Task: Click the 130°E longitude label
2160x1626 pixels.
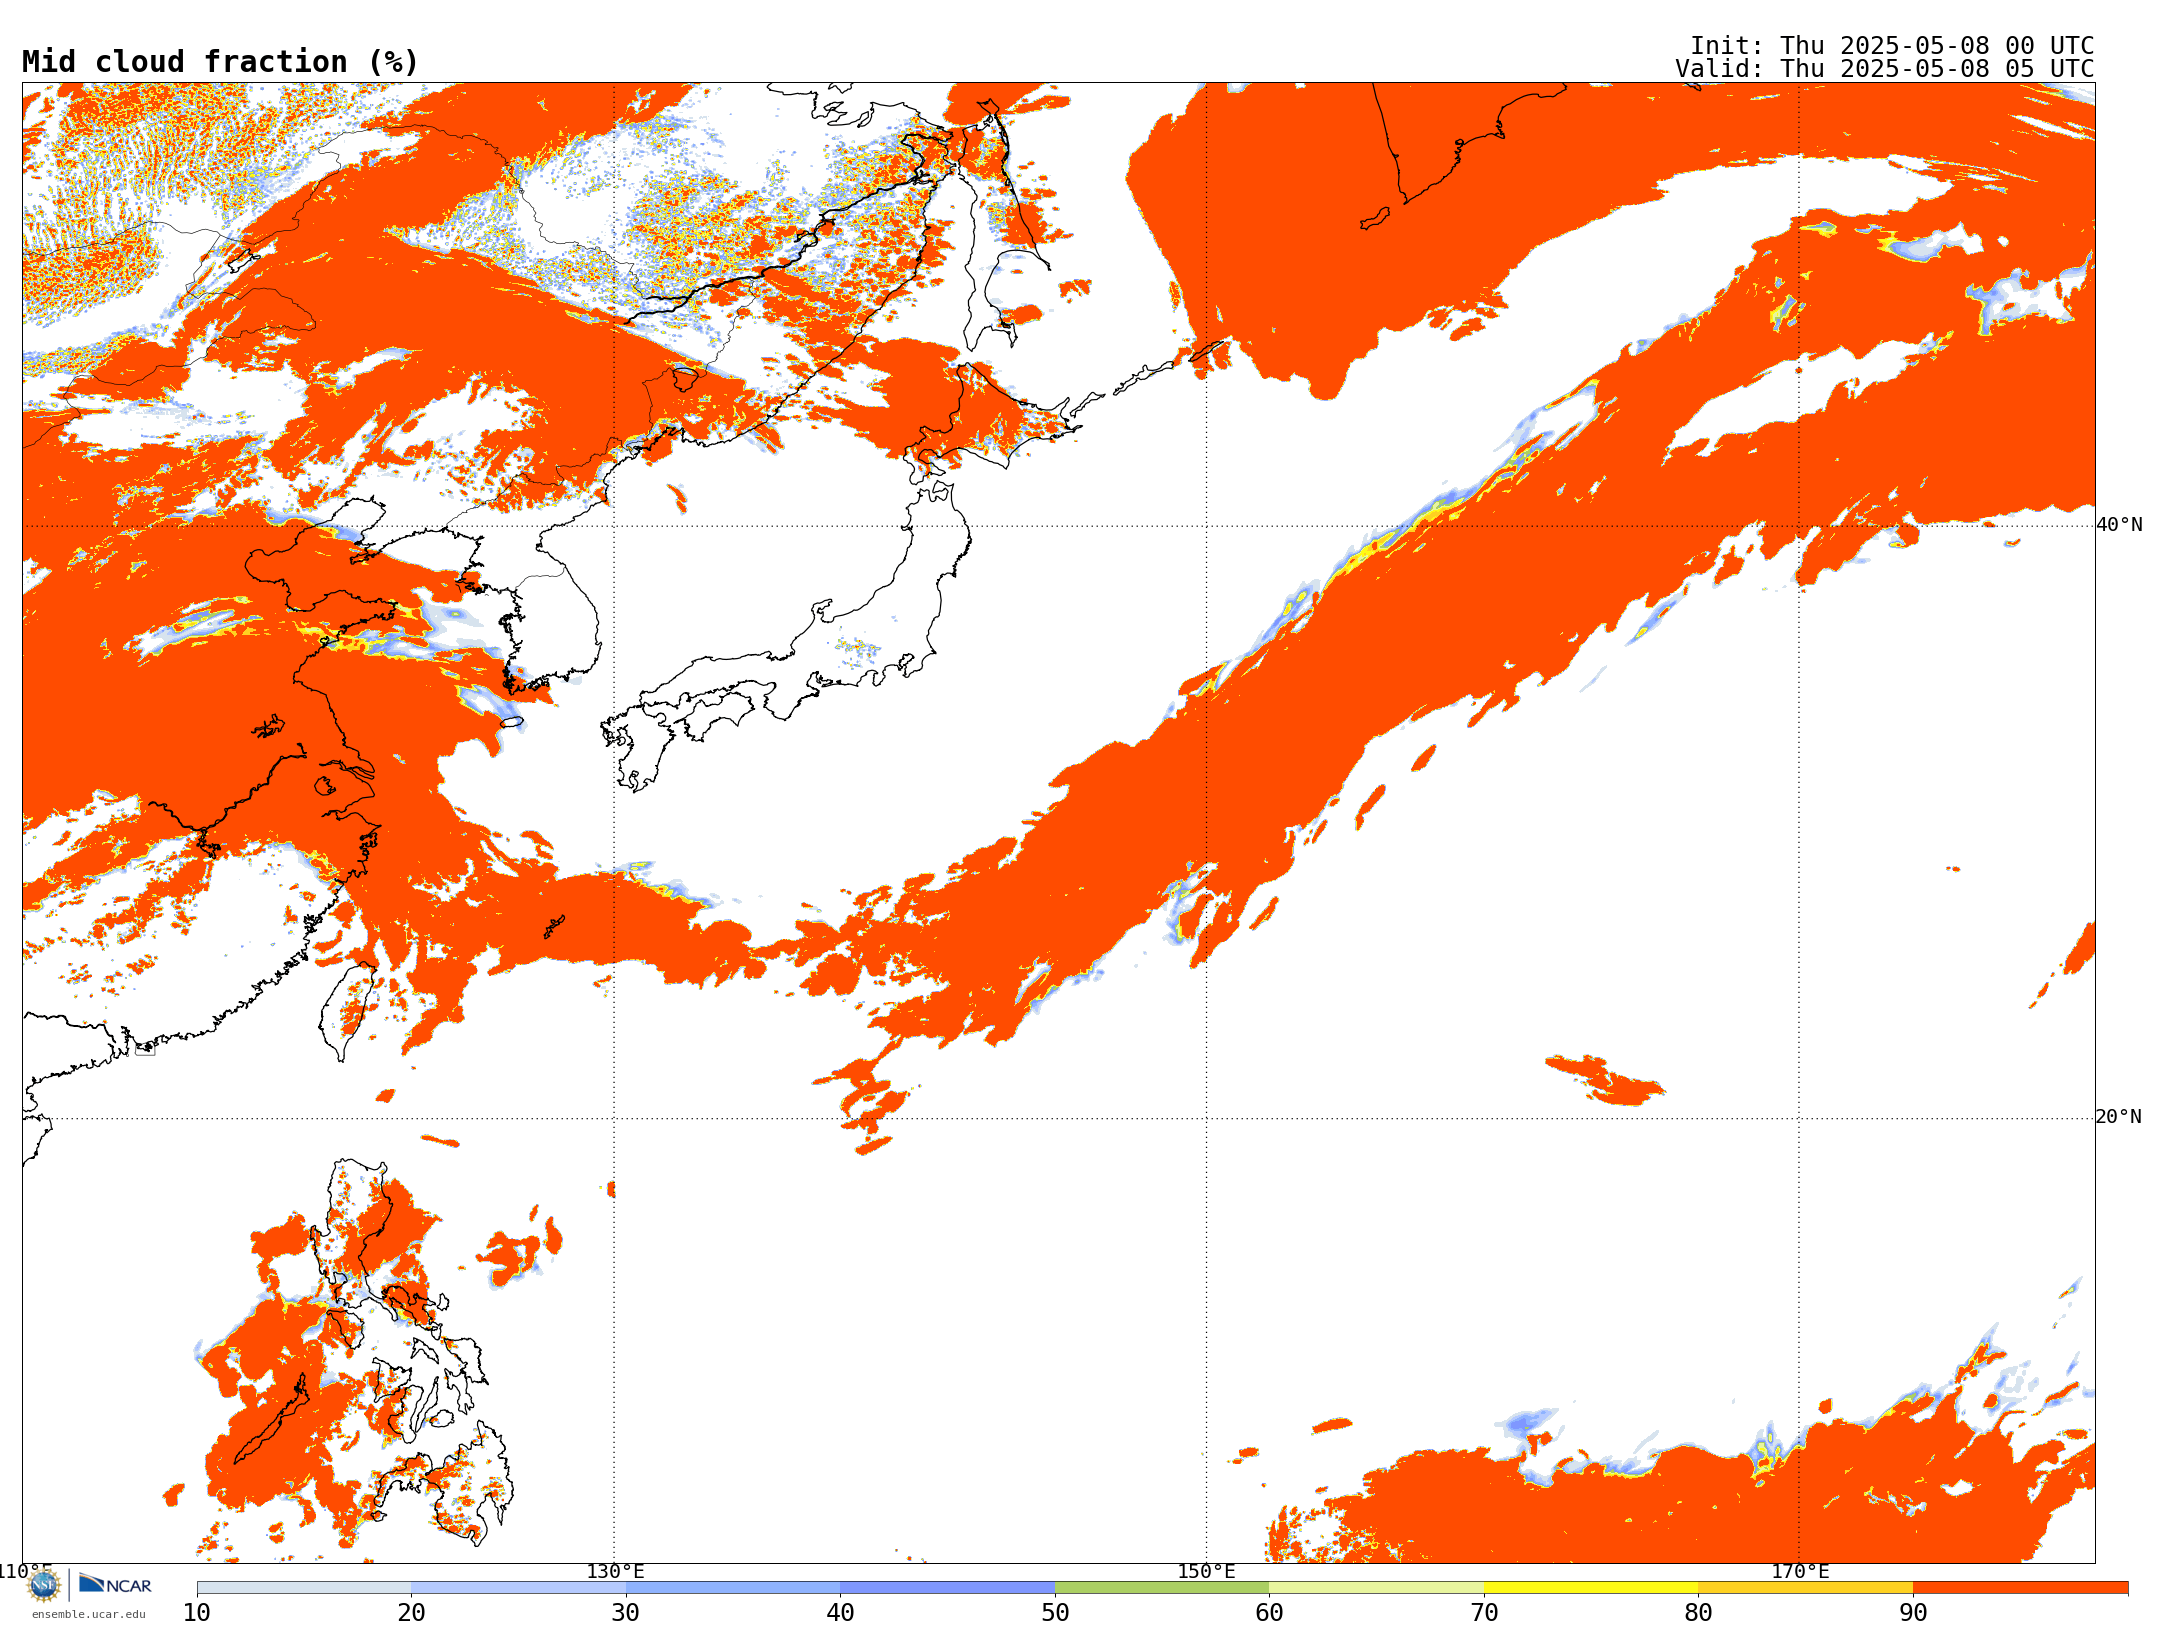Action: [x=615, y=1572]
